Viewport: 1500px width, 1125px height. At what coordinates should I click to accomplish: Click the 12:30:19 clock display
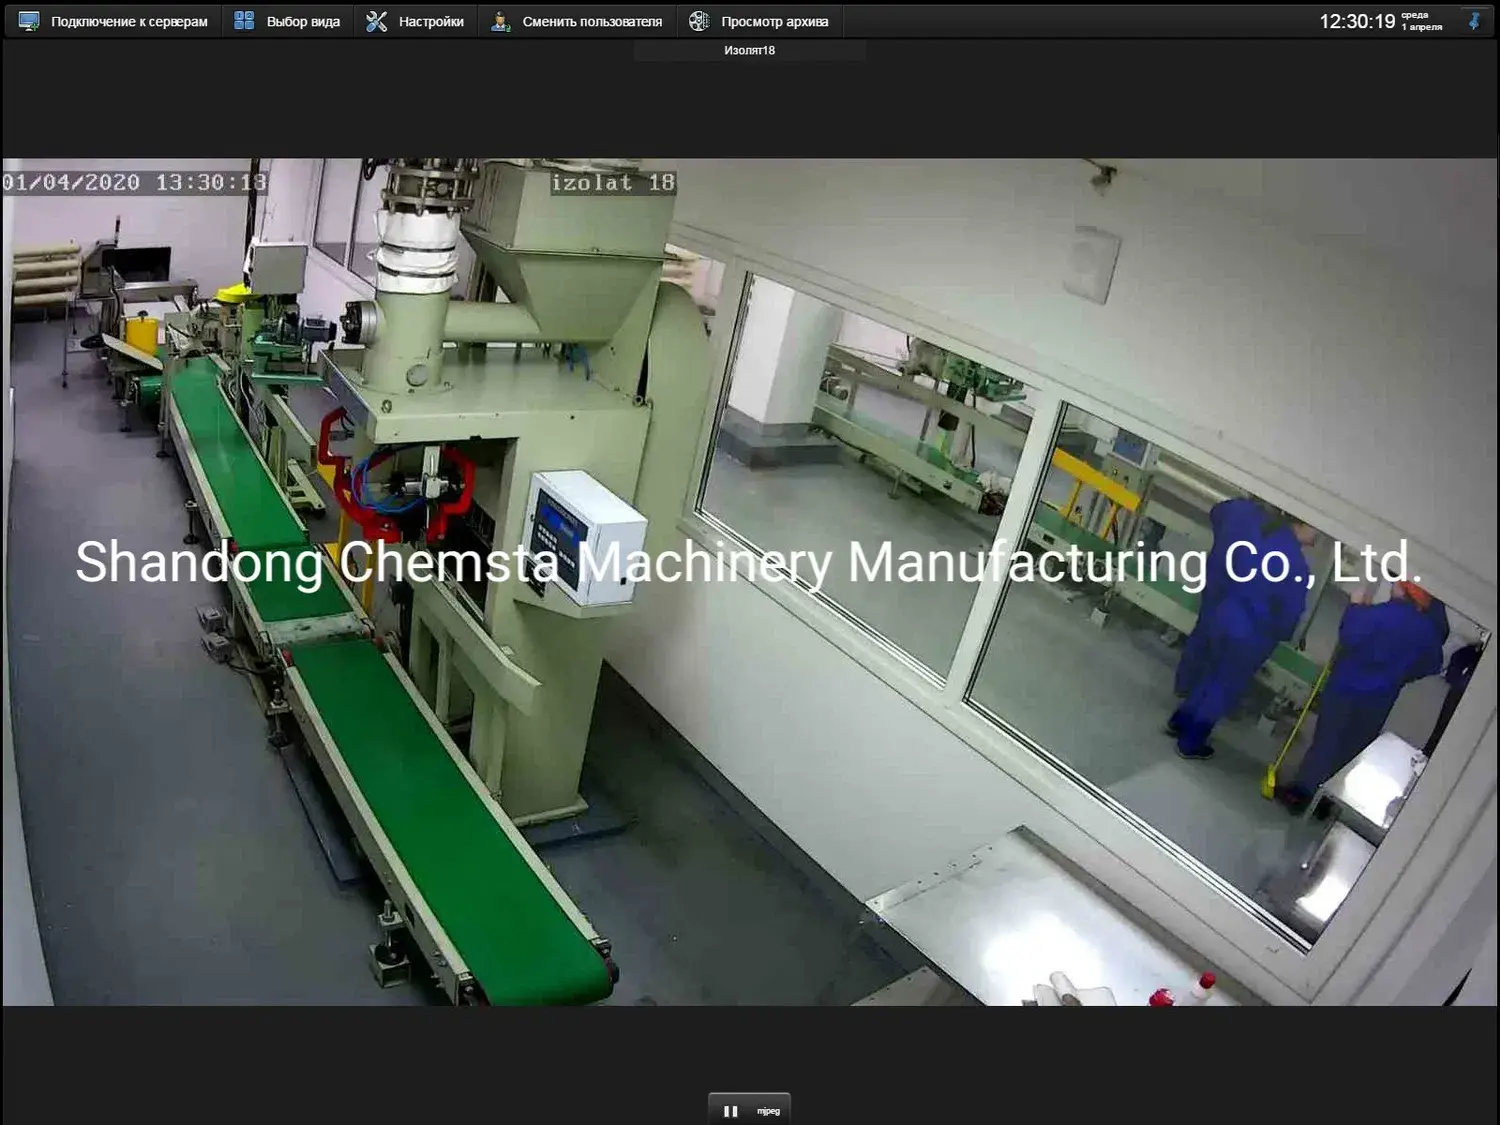(1357, 21)
